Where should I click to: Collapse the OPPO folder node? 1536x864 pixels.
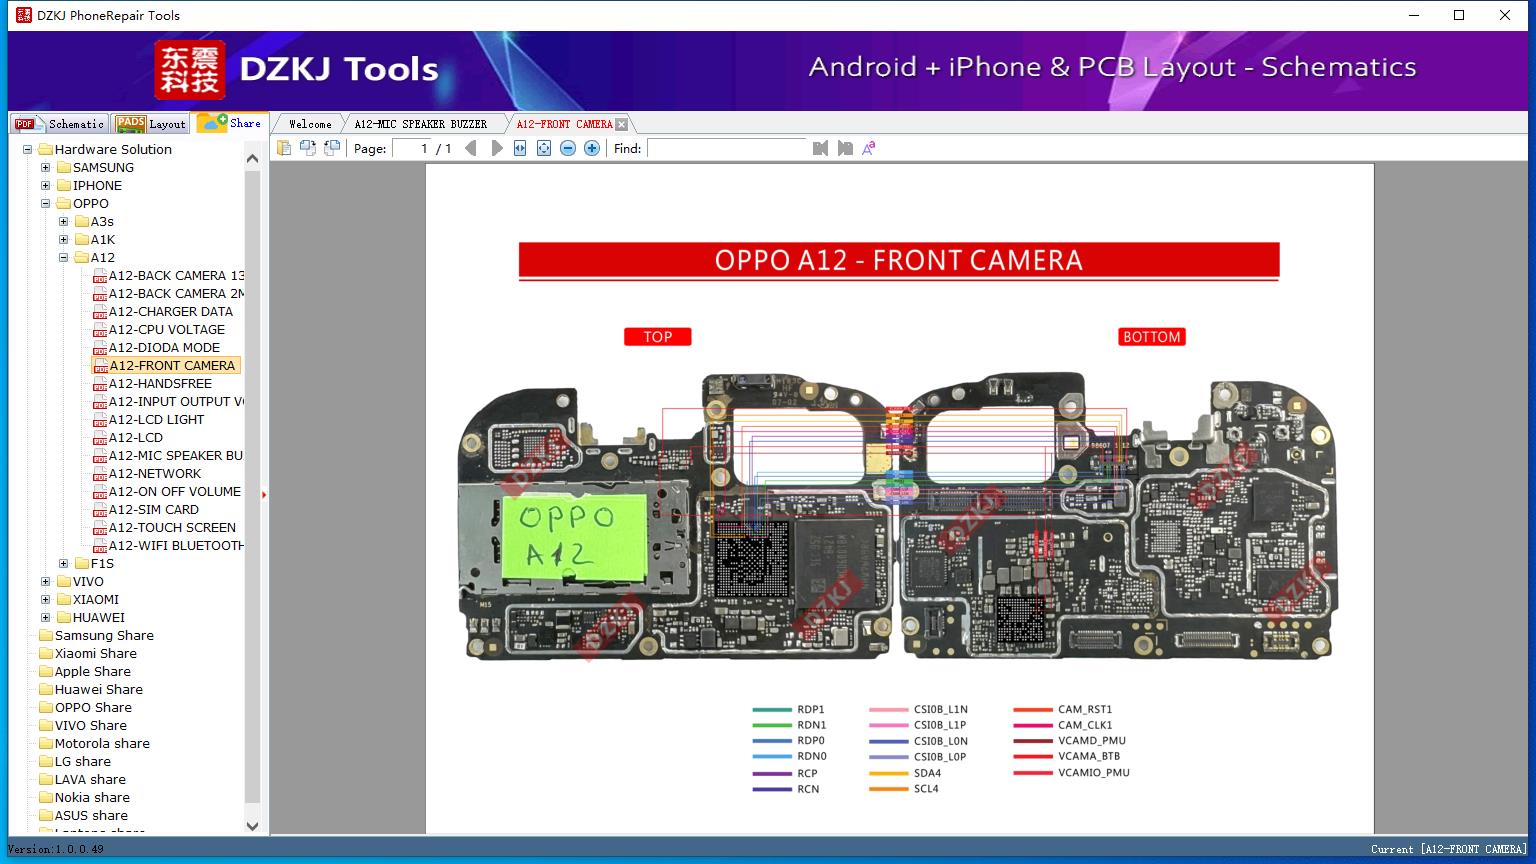[x=46, y=204]
